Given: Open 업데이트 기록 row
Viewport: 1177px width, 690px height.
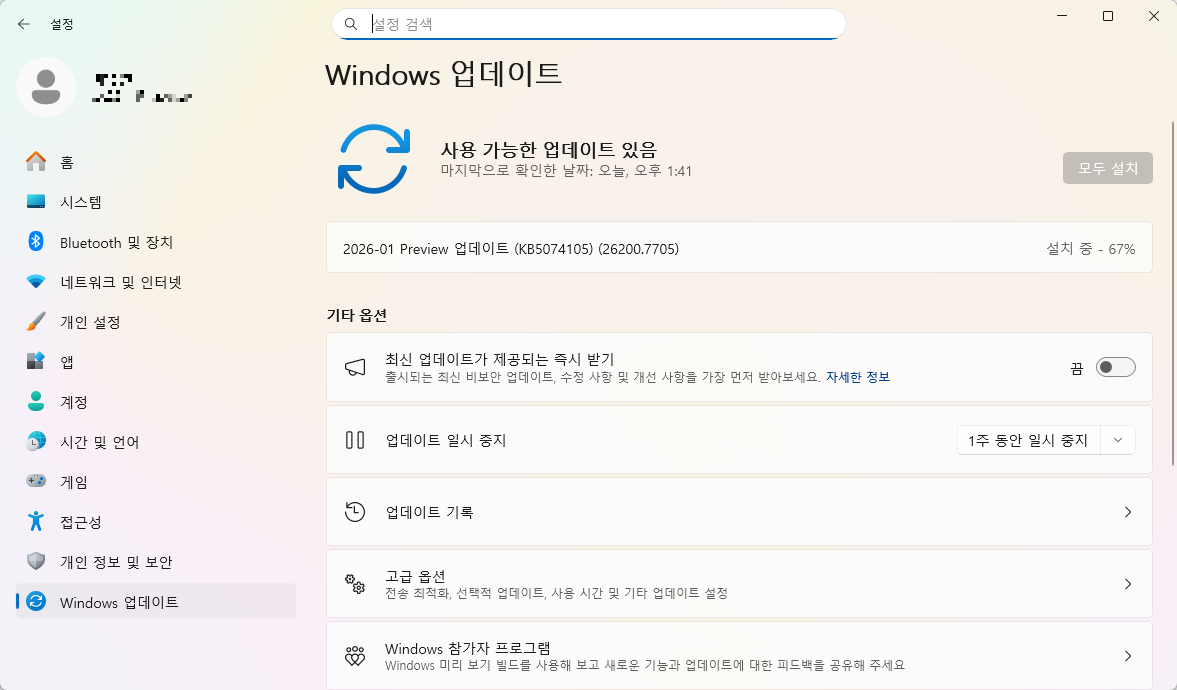Looking at the screenshot, I should 739,512.
